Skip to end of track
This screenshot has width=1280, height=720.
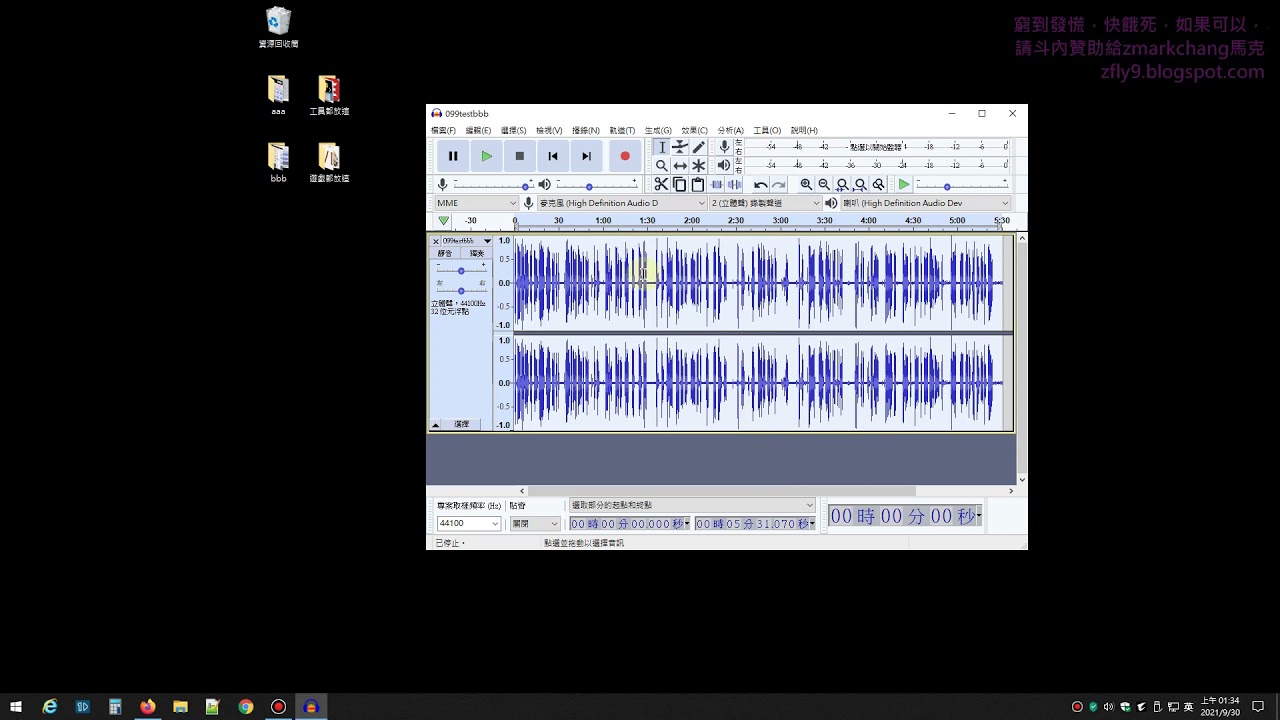[587, 156]
